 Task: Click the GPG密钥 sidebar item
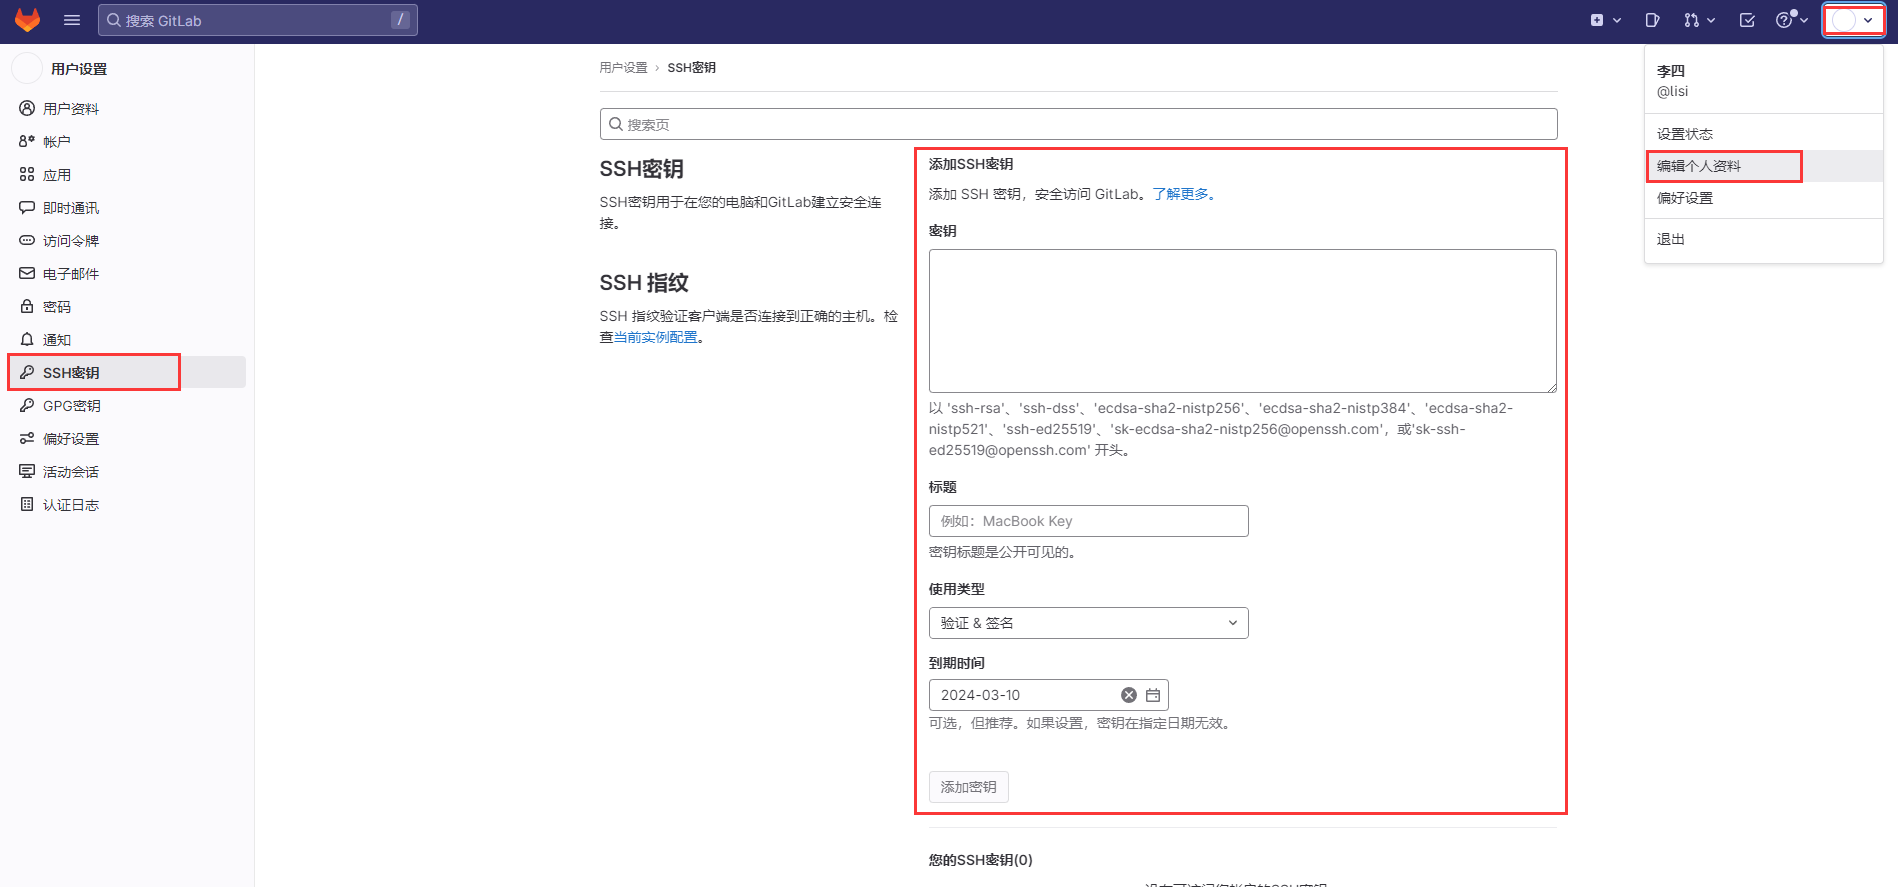pyautogui.click(x=71, y=406)
